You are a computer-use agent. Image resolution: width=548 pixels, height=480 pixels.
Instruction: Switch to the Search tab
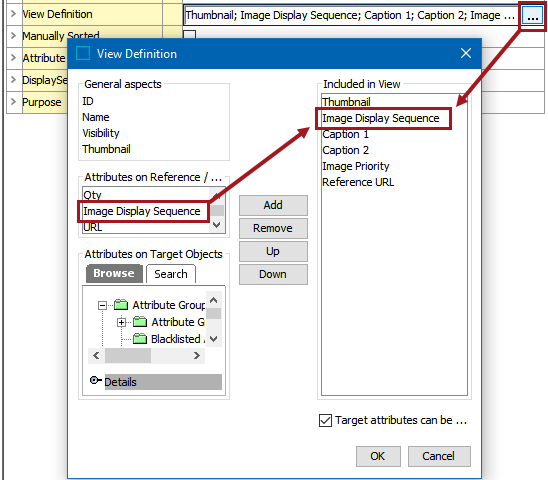[171, 274]
